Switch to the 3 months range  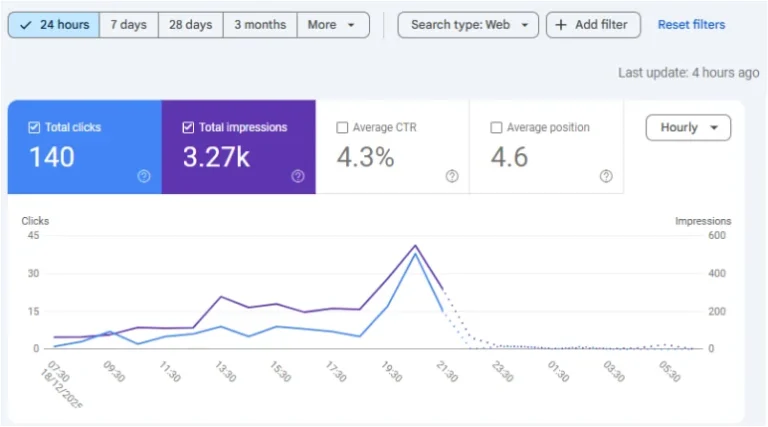point(259,25)
